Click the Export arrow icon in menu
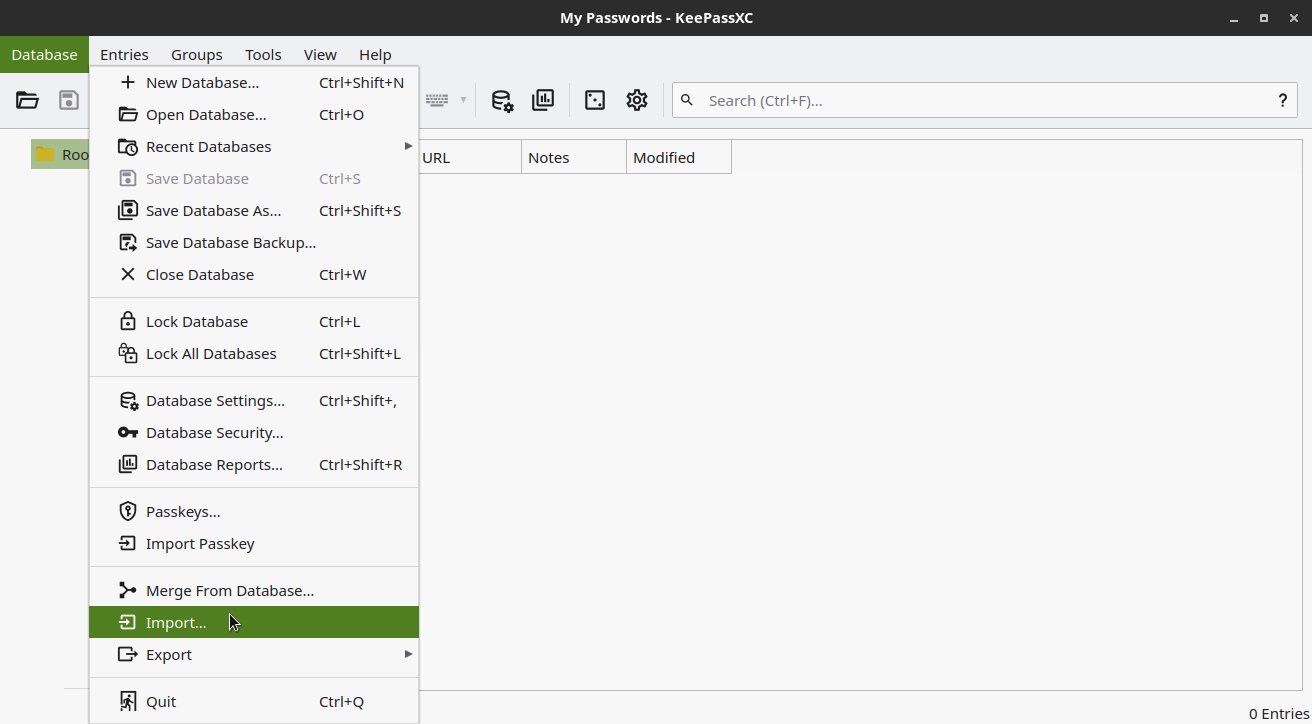Screen dimensions: 1312x724 pyautogui.click(x=127, y=655)
